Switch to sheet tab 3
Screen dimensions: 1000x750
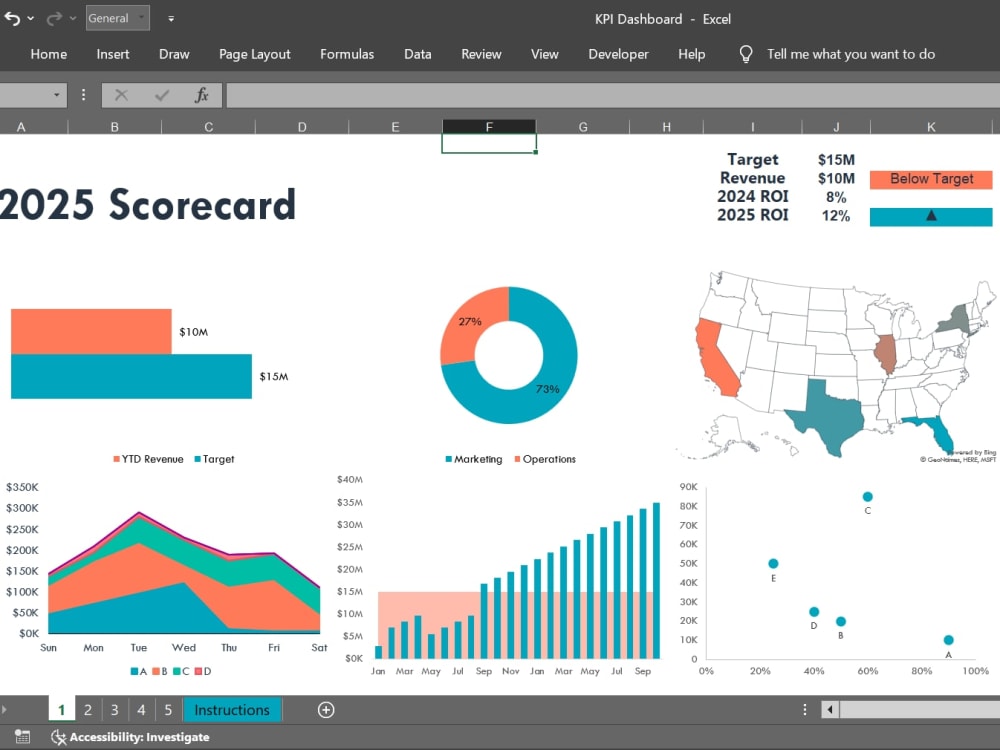click(115, 710)
